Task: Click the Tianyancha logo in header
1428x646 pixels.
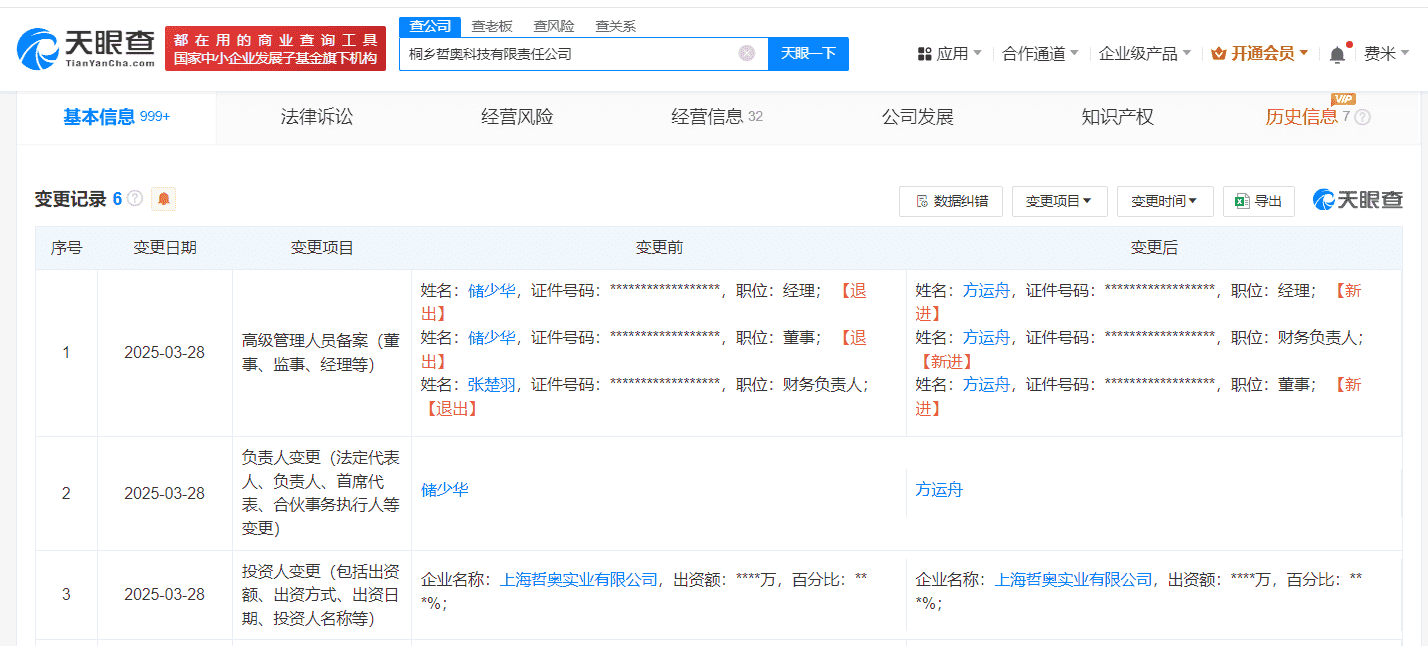Action: click(86, 47)
